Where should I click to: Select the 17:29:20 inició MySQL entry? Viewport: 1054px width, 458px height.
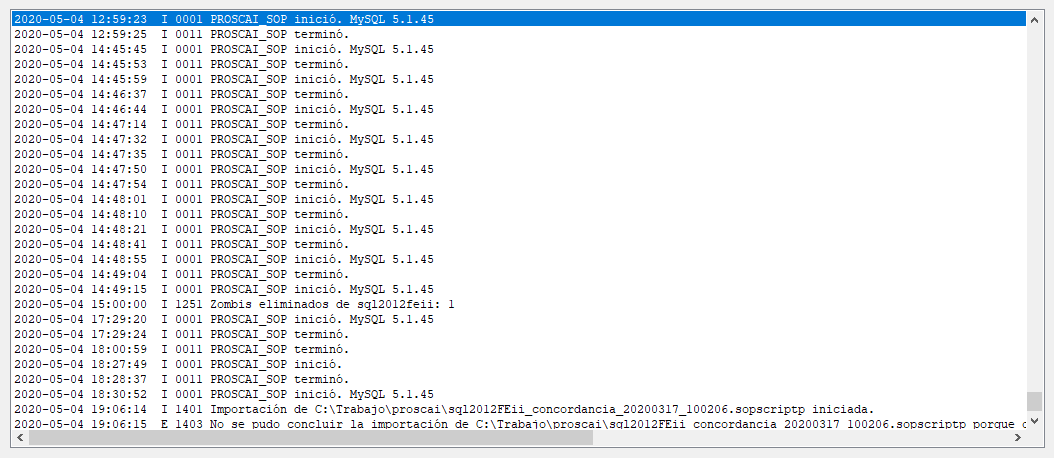(x=519, y=319)
